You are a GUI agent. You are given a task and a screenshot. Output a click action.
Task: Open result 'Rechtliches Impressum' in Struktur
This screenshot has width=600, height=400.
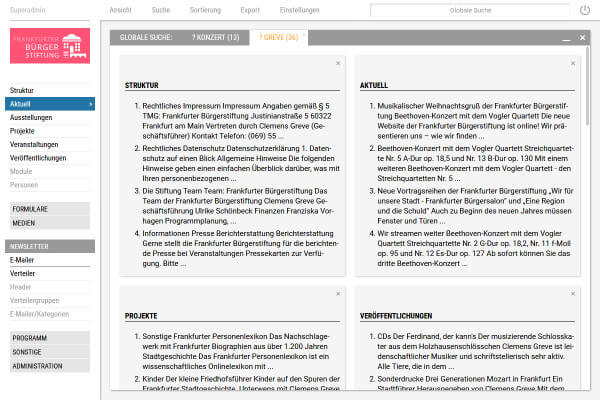click(237, 121)
